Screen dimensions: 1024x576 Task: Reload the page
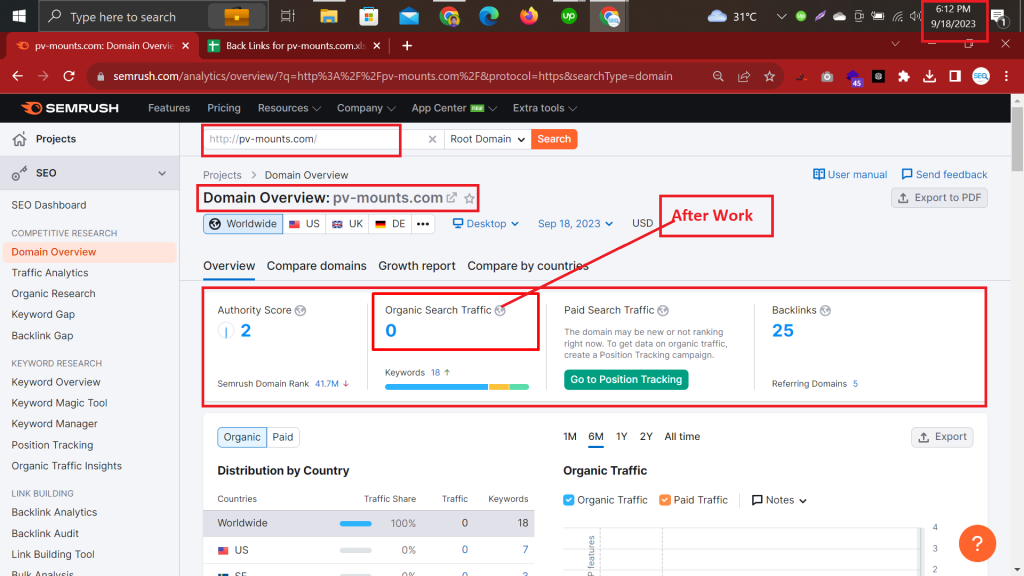point(69,76)
